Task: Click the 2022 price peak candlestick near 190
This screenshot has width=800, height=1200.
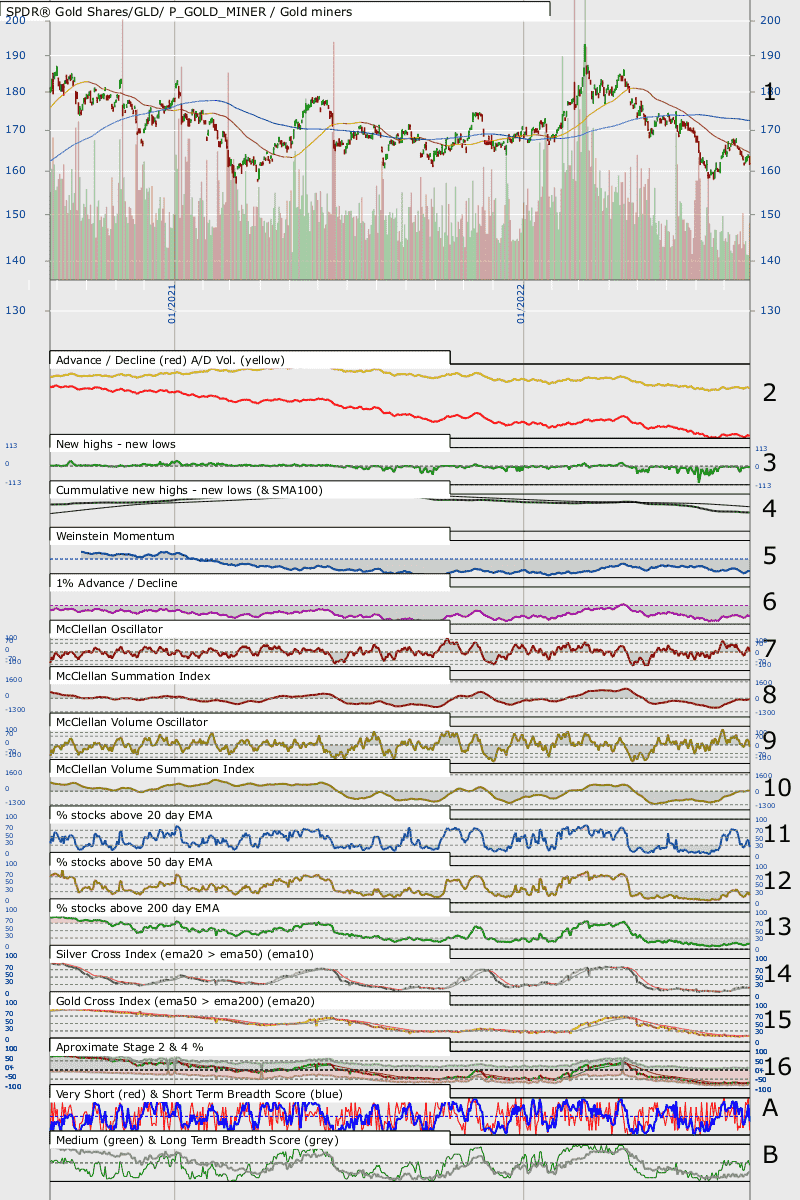Action: coord(585,55)
